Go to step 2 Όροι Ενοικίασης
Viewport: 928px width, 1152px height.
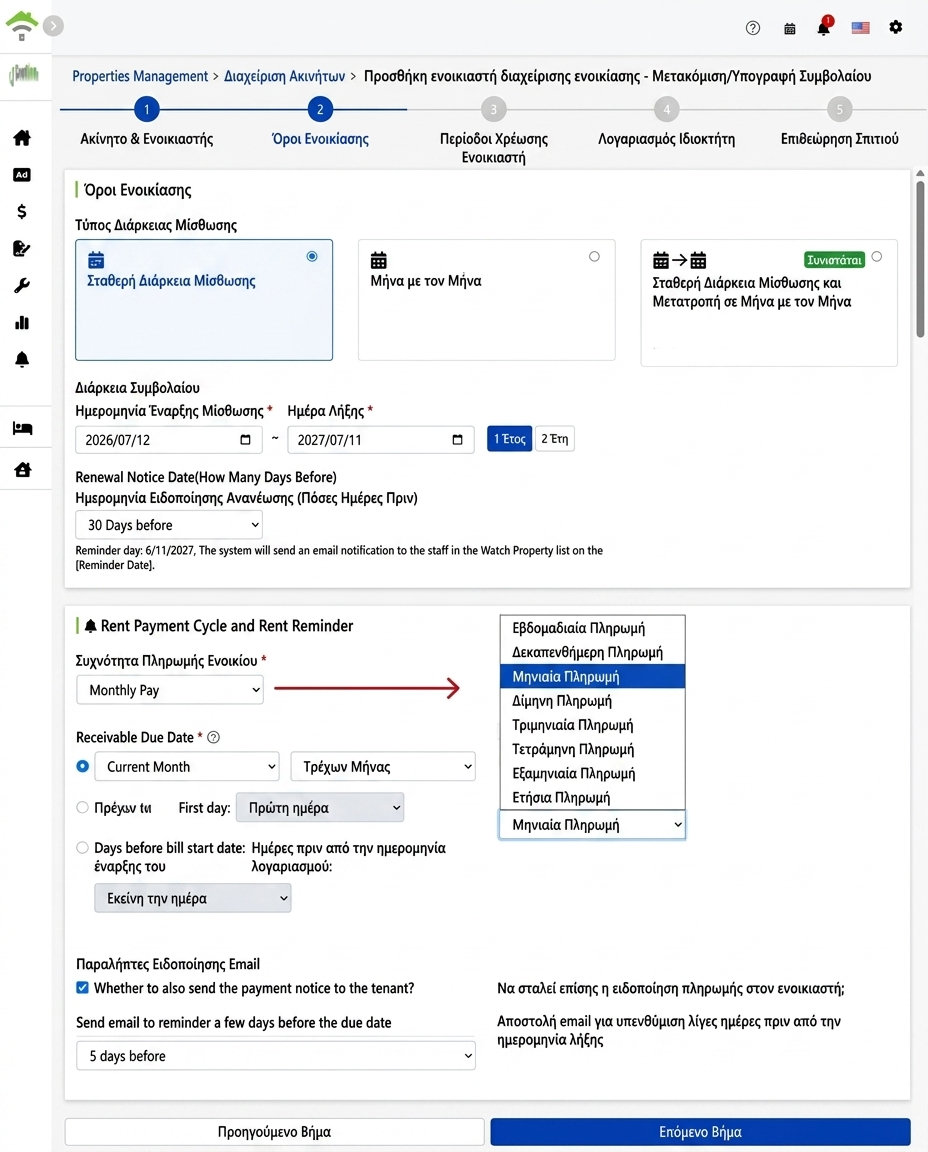[x=320, y=109]
